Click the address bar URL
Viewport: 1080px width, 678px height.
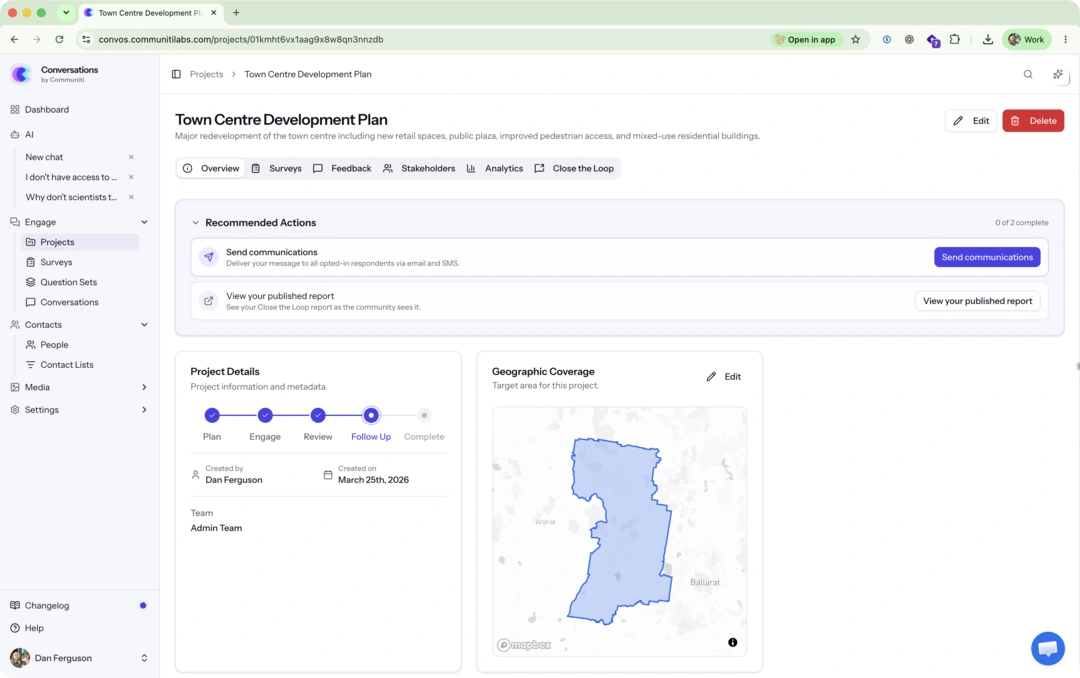click(x=240, y=39)
